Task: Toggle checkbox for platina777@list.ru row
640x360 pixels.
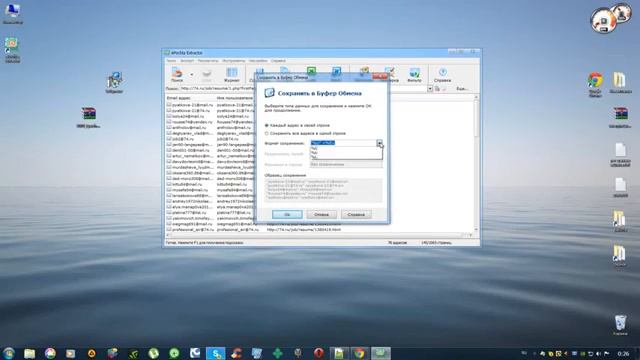Action: pyautogui.click(x=169, y=212)
